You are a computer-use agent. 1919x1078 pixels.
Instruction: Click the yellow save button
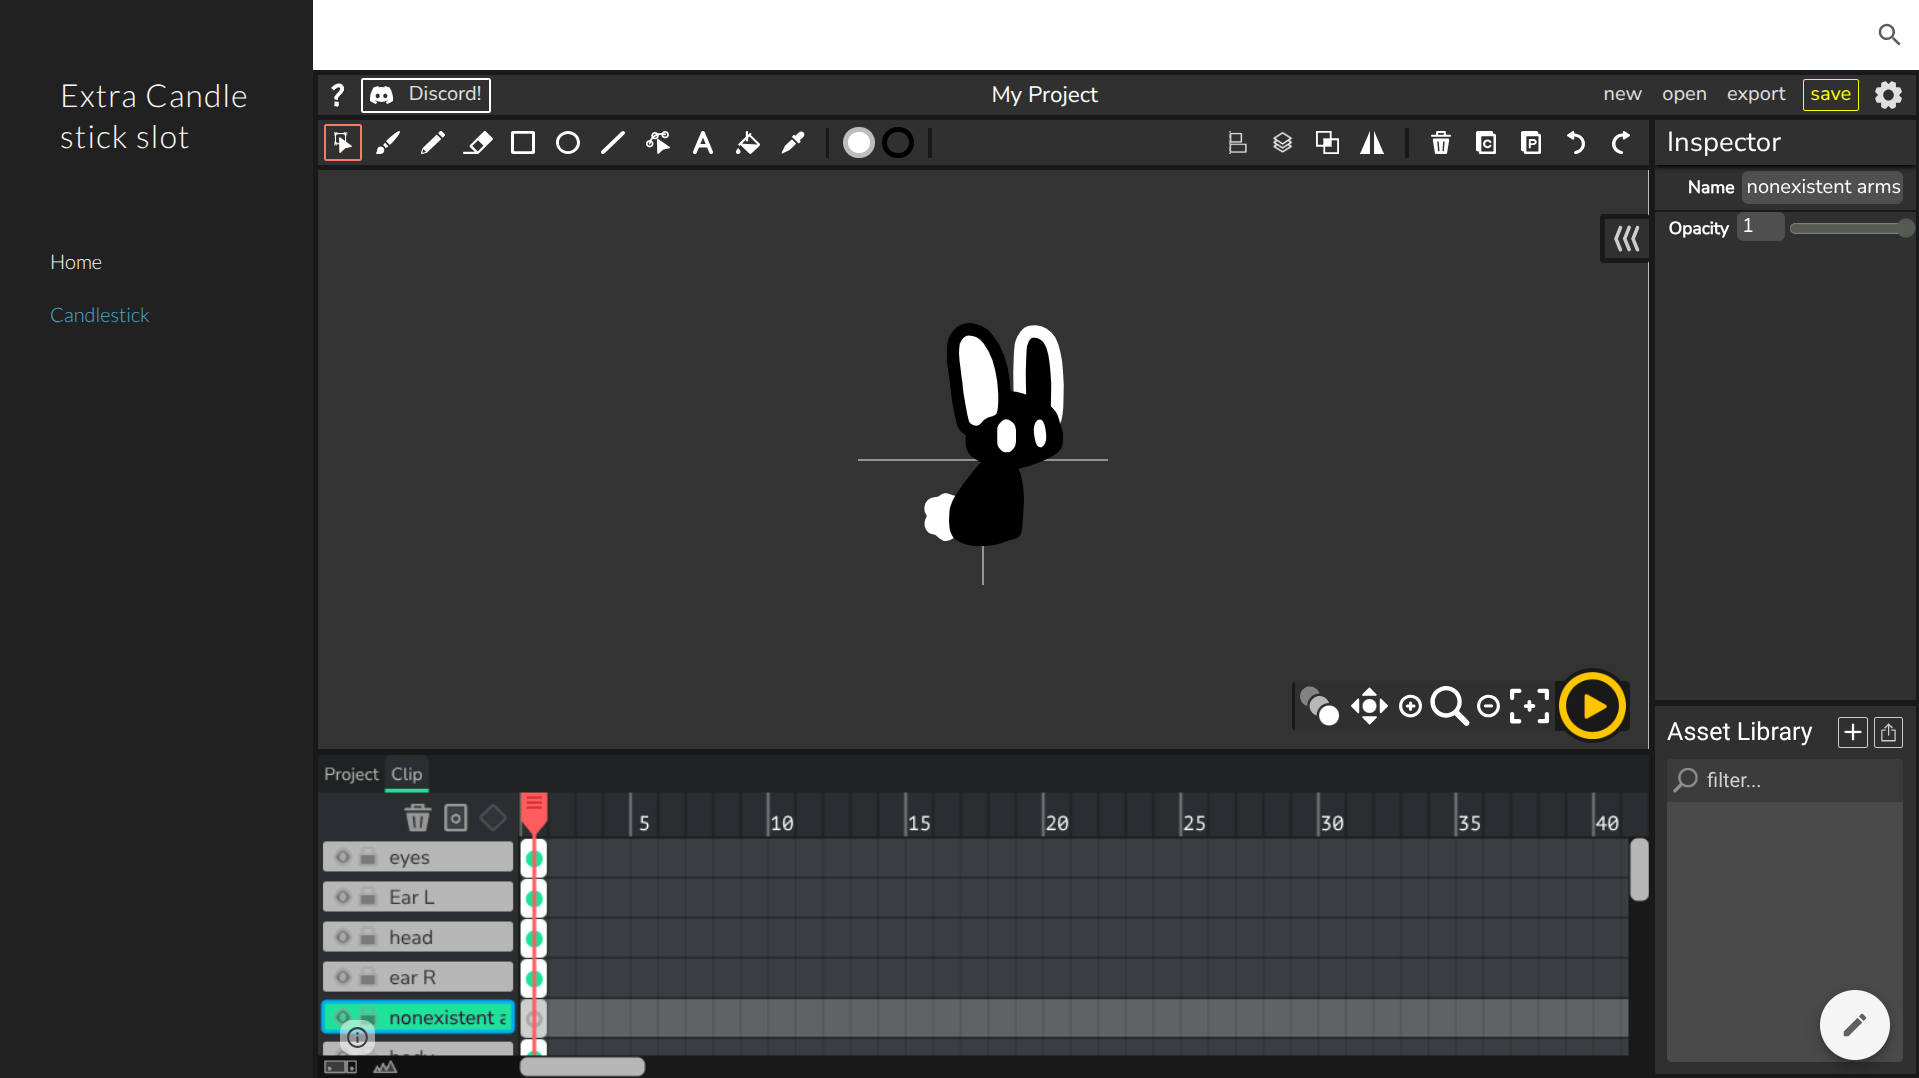(x=1830, y=94)
